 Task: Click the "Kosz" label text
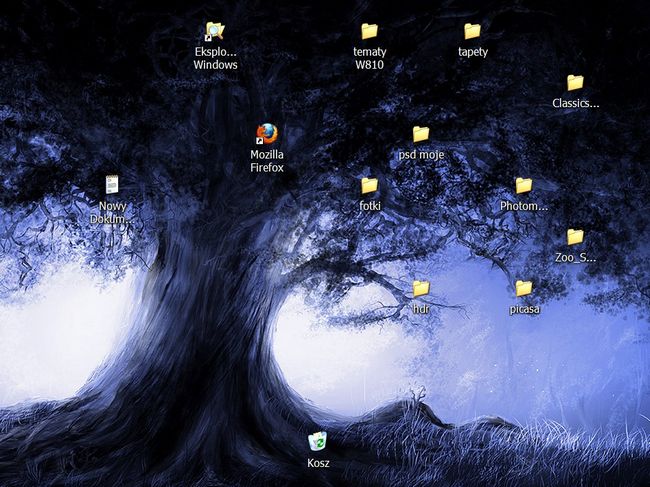click(318, 463)
